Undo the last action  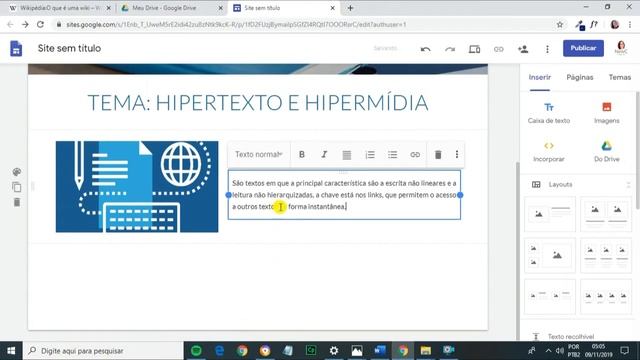pos(425,49)
